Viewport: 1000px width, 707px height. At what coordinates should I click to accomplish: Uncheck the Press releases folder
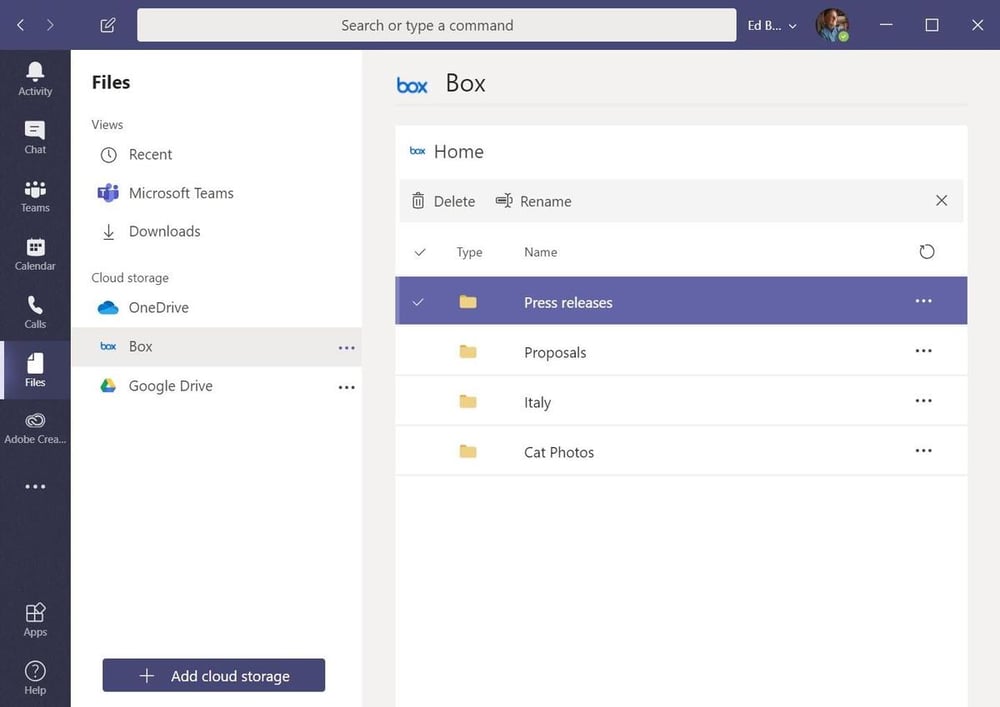[x=419, y=301]
